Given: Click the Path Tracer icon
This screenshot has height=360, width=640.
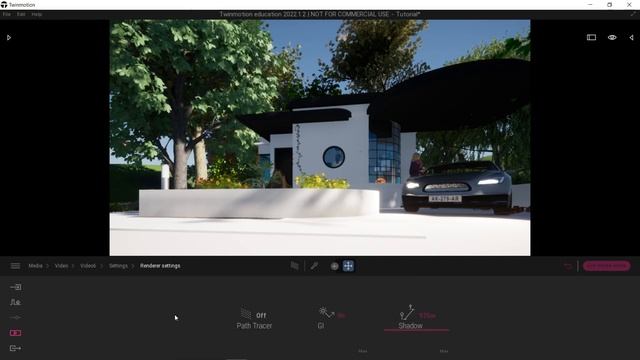Looking at the screenshot, I should (246, 313).
